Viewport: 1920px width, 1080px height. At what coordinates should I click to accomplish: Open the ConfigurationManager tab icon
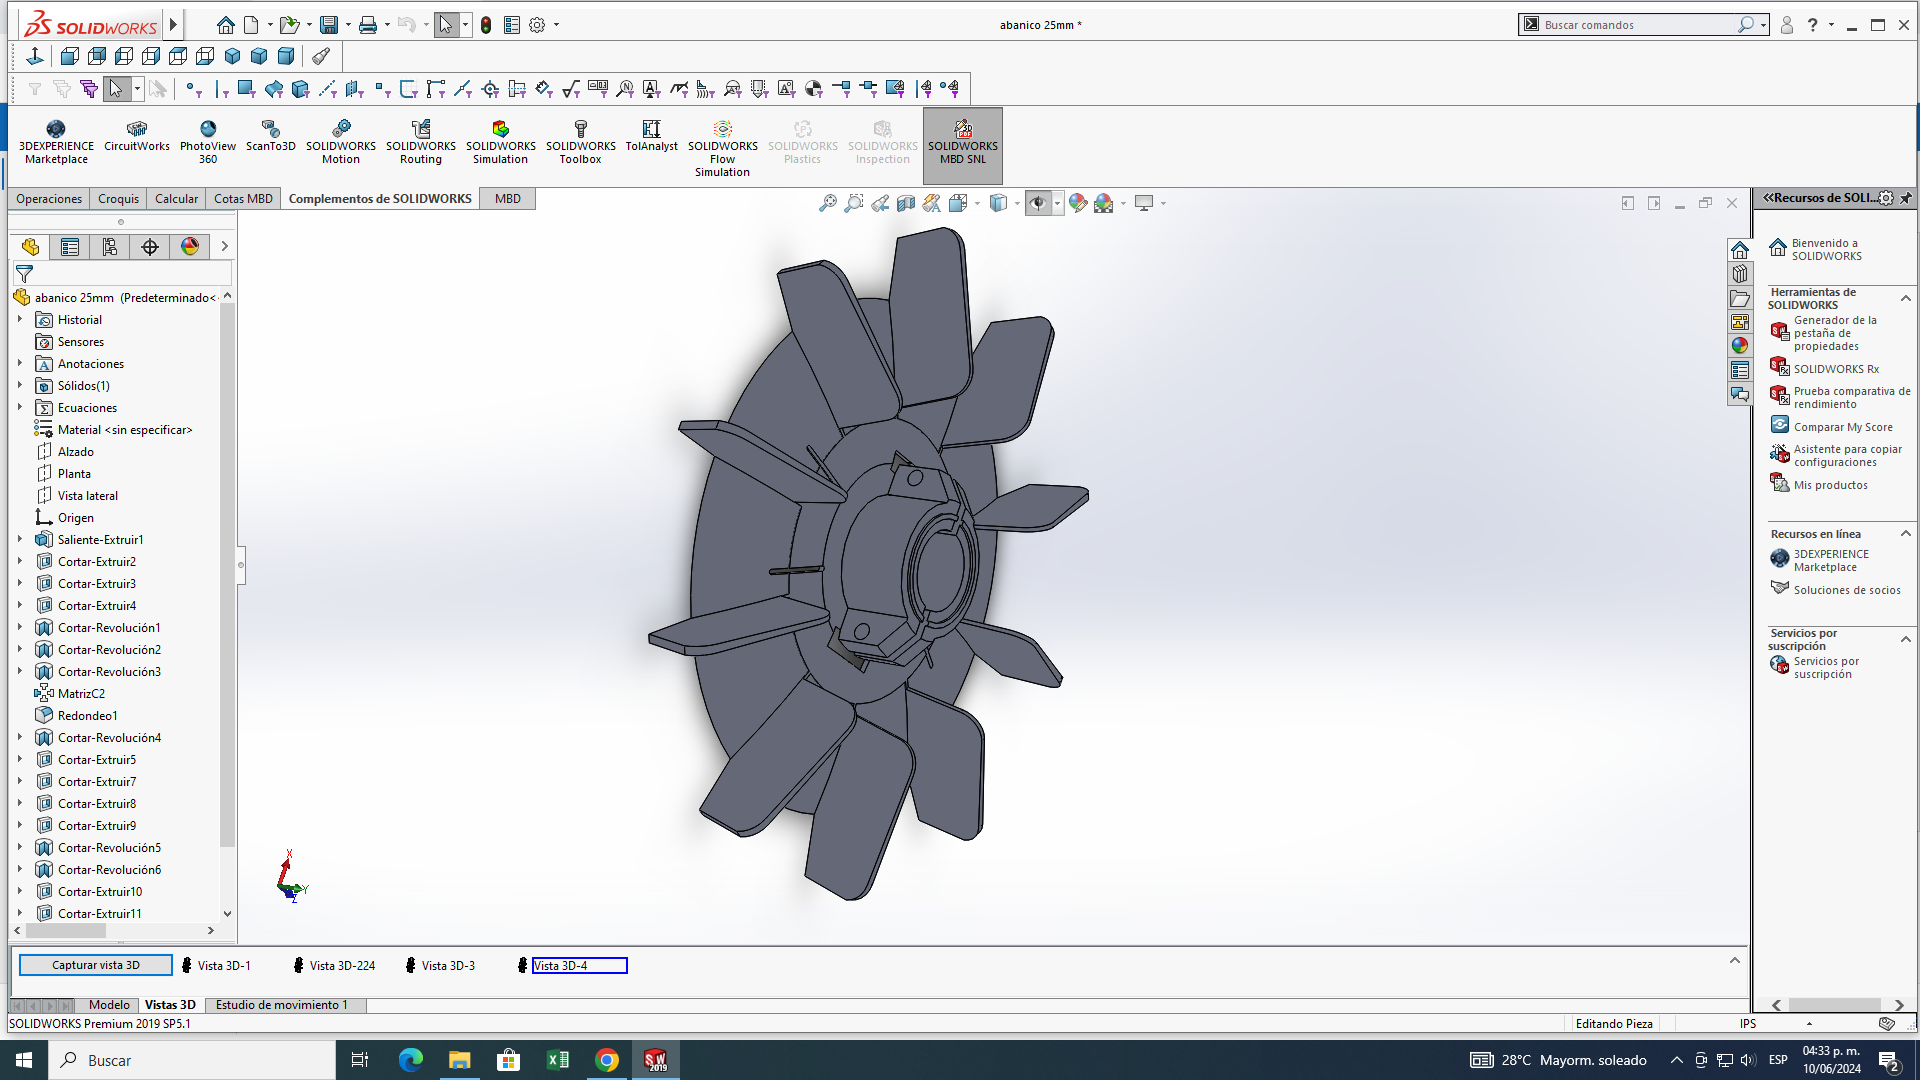pyautogui.click(x=110, y=247)
